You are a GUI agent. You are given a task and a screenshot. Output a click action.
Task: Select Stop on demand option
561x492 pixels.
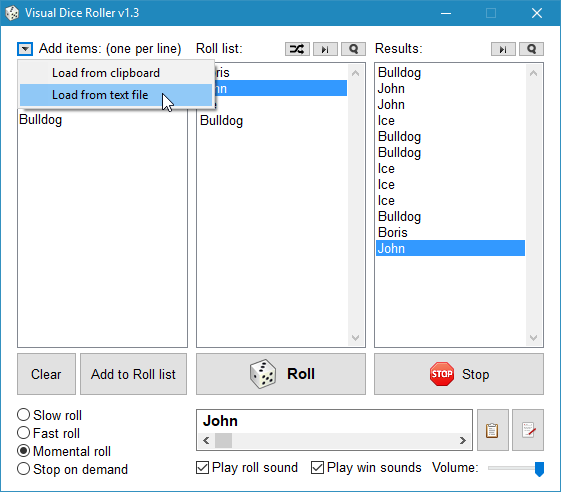pyautogui.click(x=72, y=469)
